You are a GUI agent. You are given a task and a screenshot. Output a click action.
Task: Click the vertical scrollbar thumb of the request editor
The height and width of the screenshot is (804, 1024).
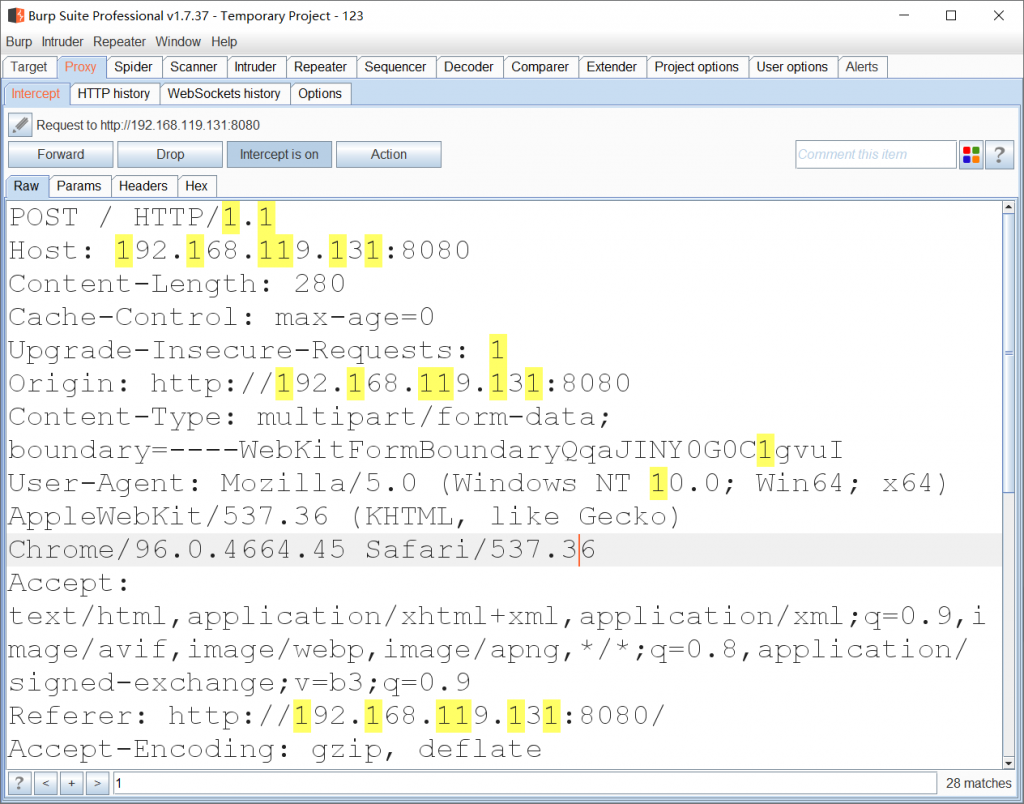1008,353
